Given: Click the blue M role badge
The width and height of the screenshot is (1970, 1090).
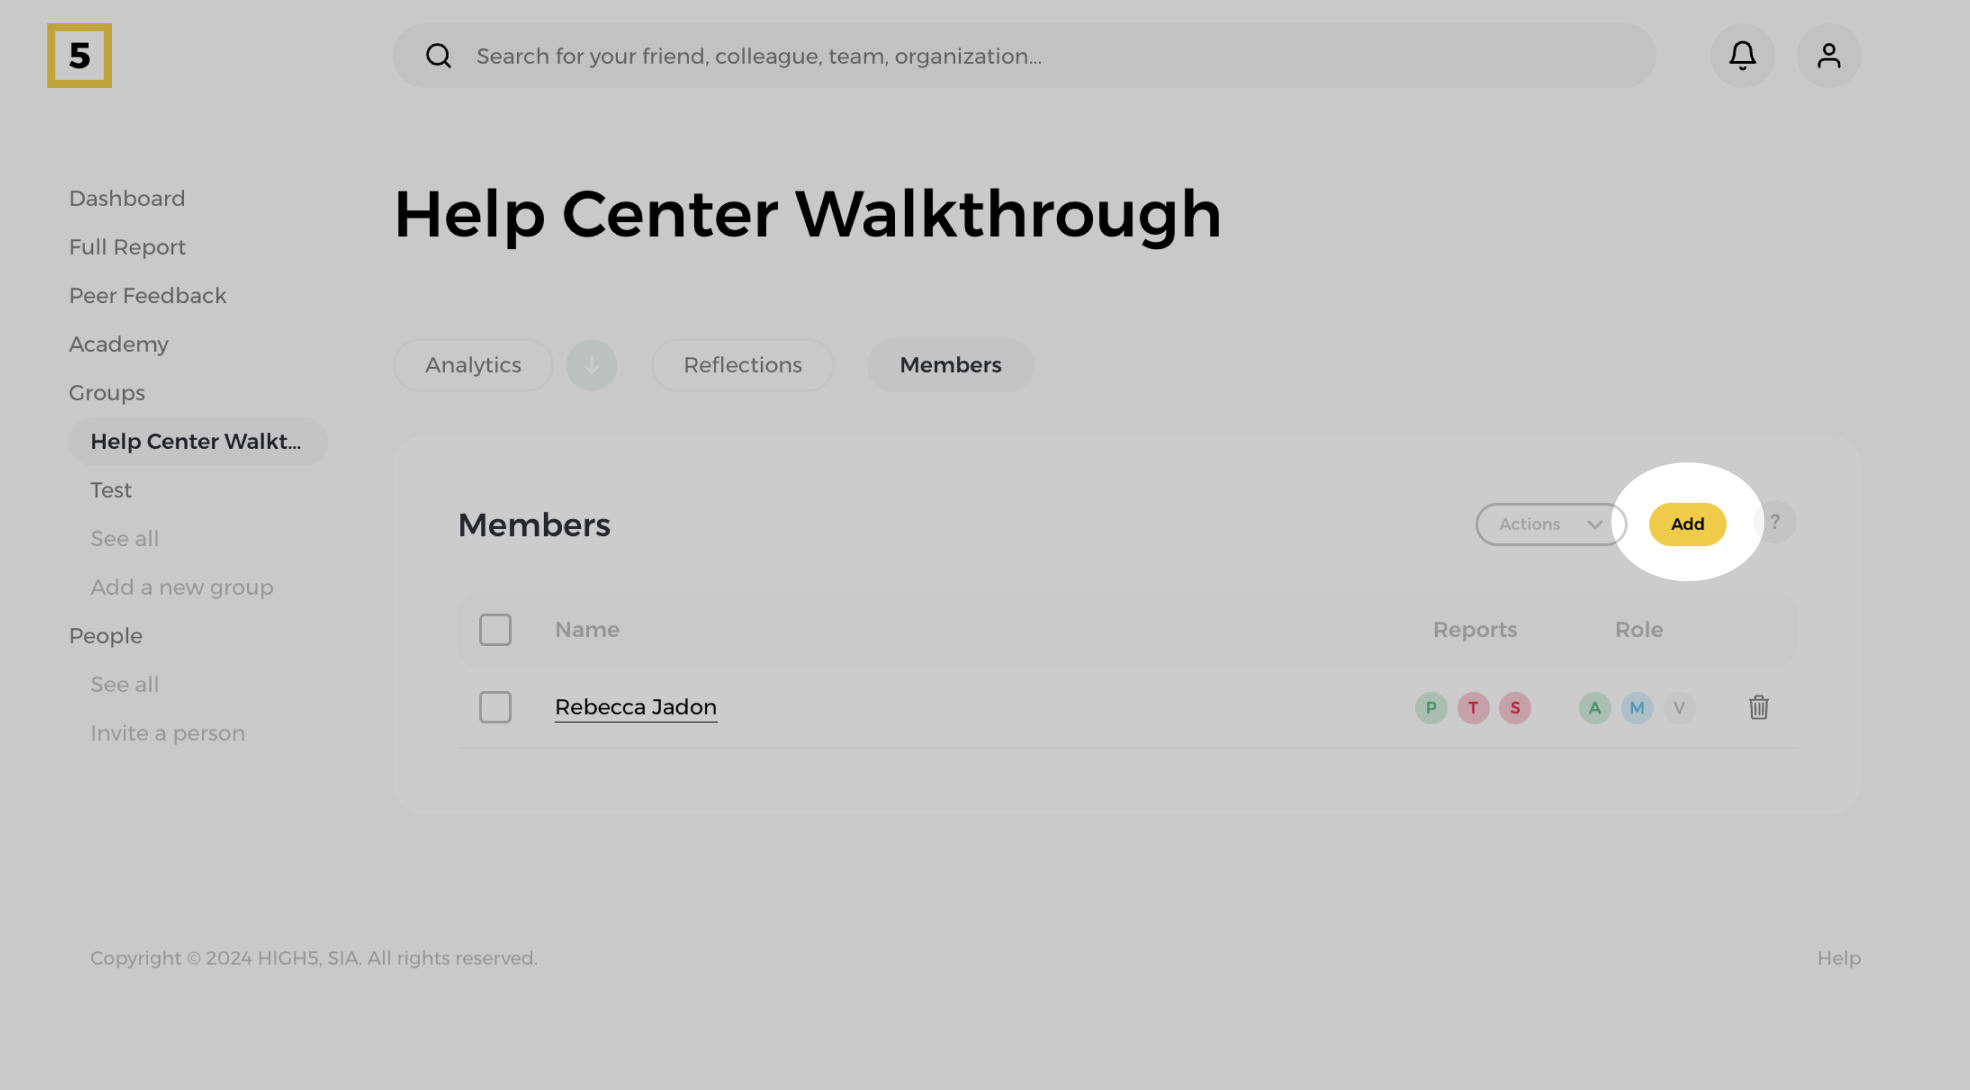Looking at the screenshot, I should pyautogui.click(x=1636, y=708).
